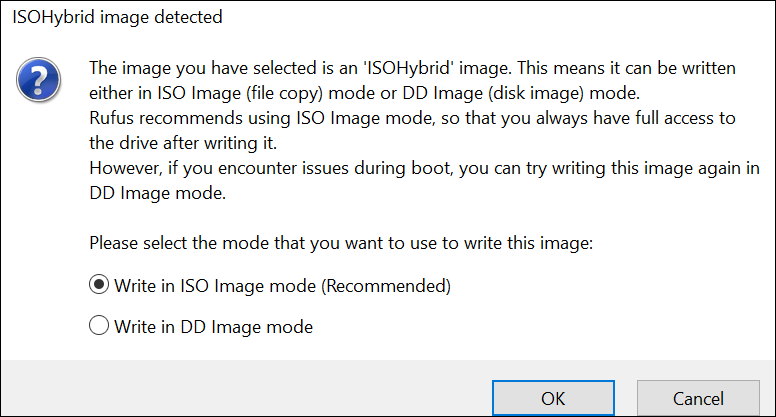Dismiss the dialog with the Cancel button
776x417 pixels.
(698, 398)
